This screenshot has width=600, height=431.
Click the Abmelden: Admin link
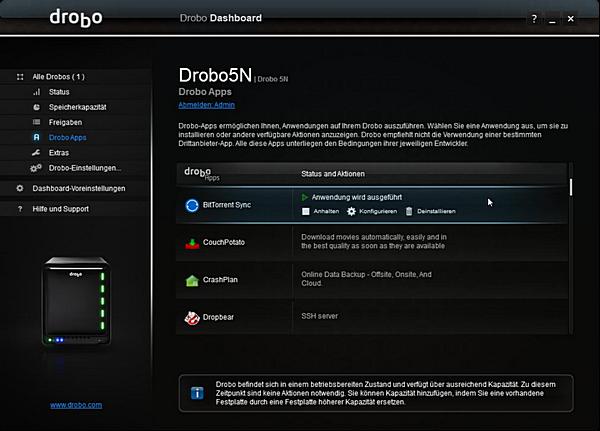207,105
